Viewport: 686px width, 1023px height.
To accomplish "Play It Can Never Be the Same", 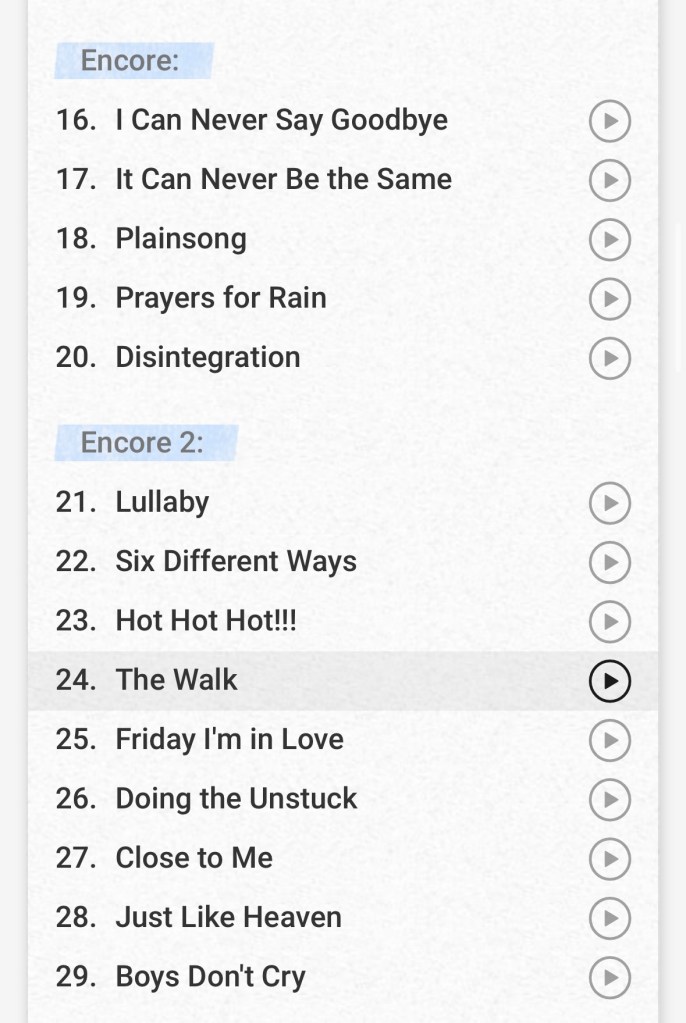I will [x=609, y=181].
